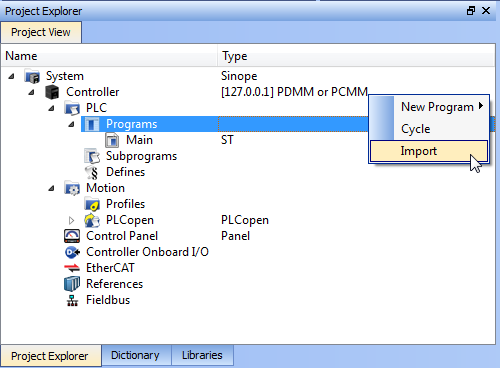Select the Motion label
Screen dimensions: 500x368
[105, 188]
